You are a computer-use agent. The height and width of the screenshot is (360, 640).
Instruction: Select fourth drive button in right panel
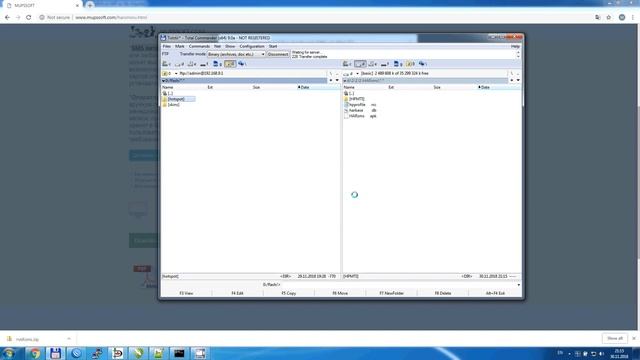(x=385, y=64)
